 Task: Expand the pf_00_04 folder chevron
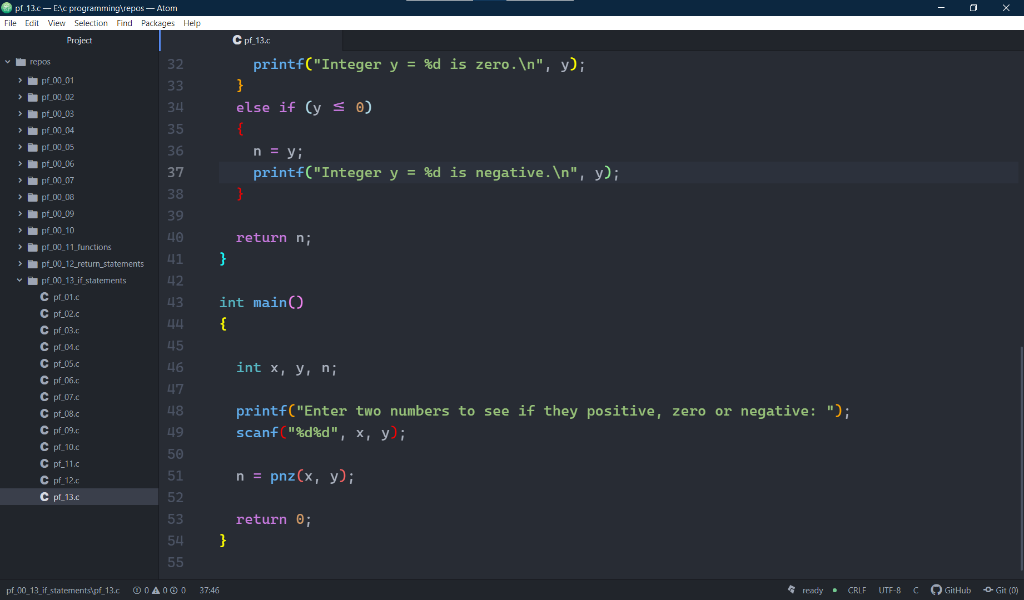[x=20, y=131]
